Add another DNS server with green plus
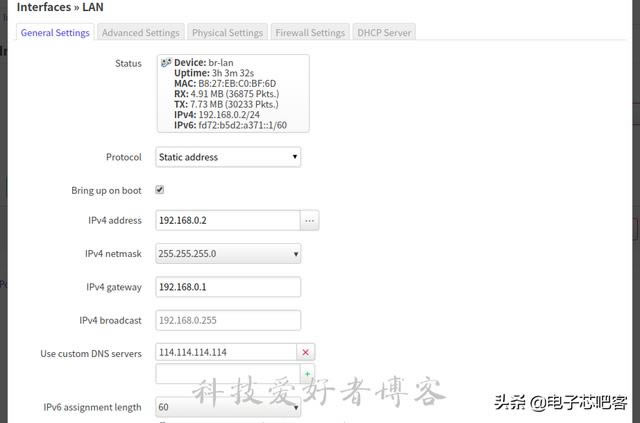This screenshot has height=423, width=640. [x=306, y=374]
